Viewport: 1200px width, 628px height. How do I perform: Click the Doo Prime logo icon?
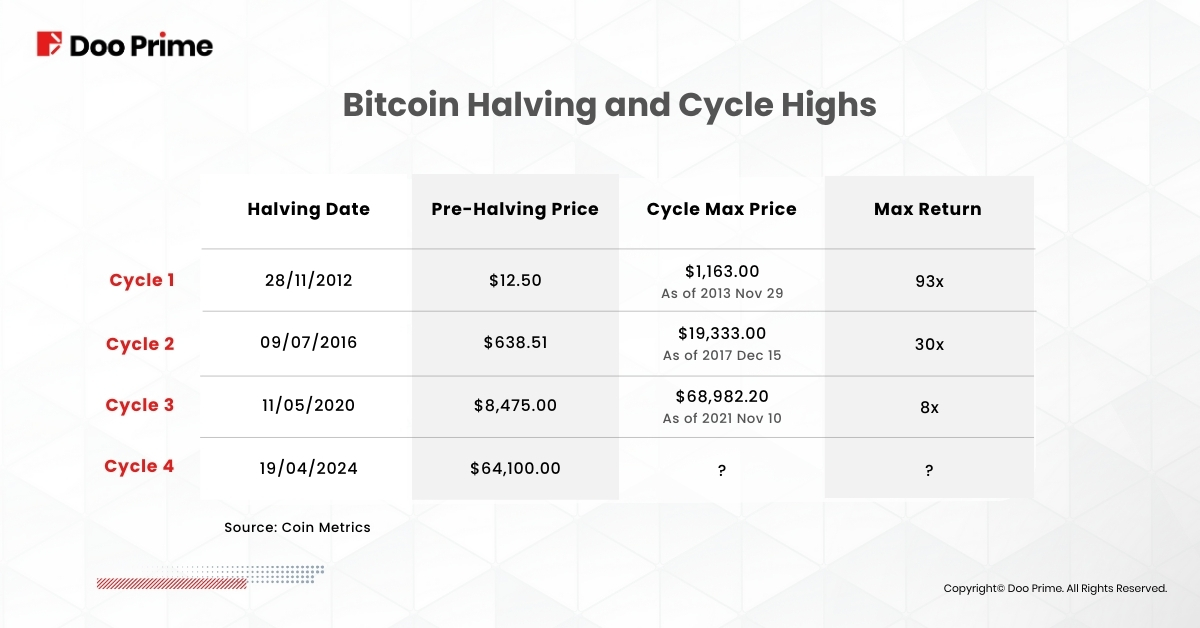50,45
